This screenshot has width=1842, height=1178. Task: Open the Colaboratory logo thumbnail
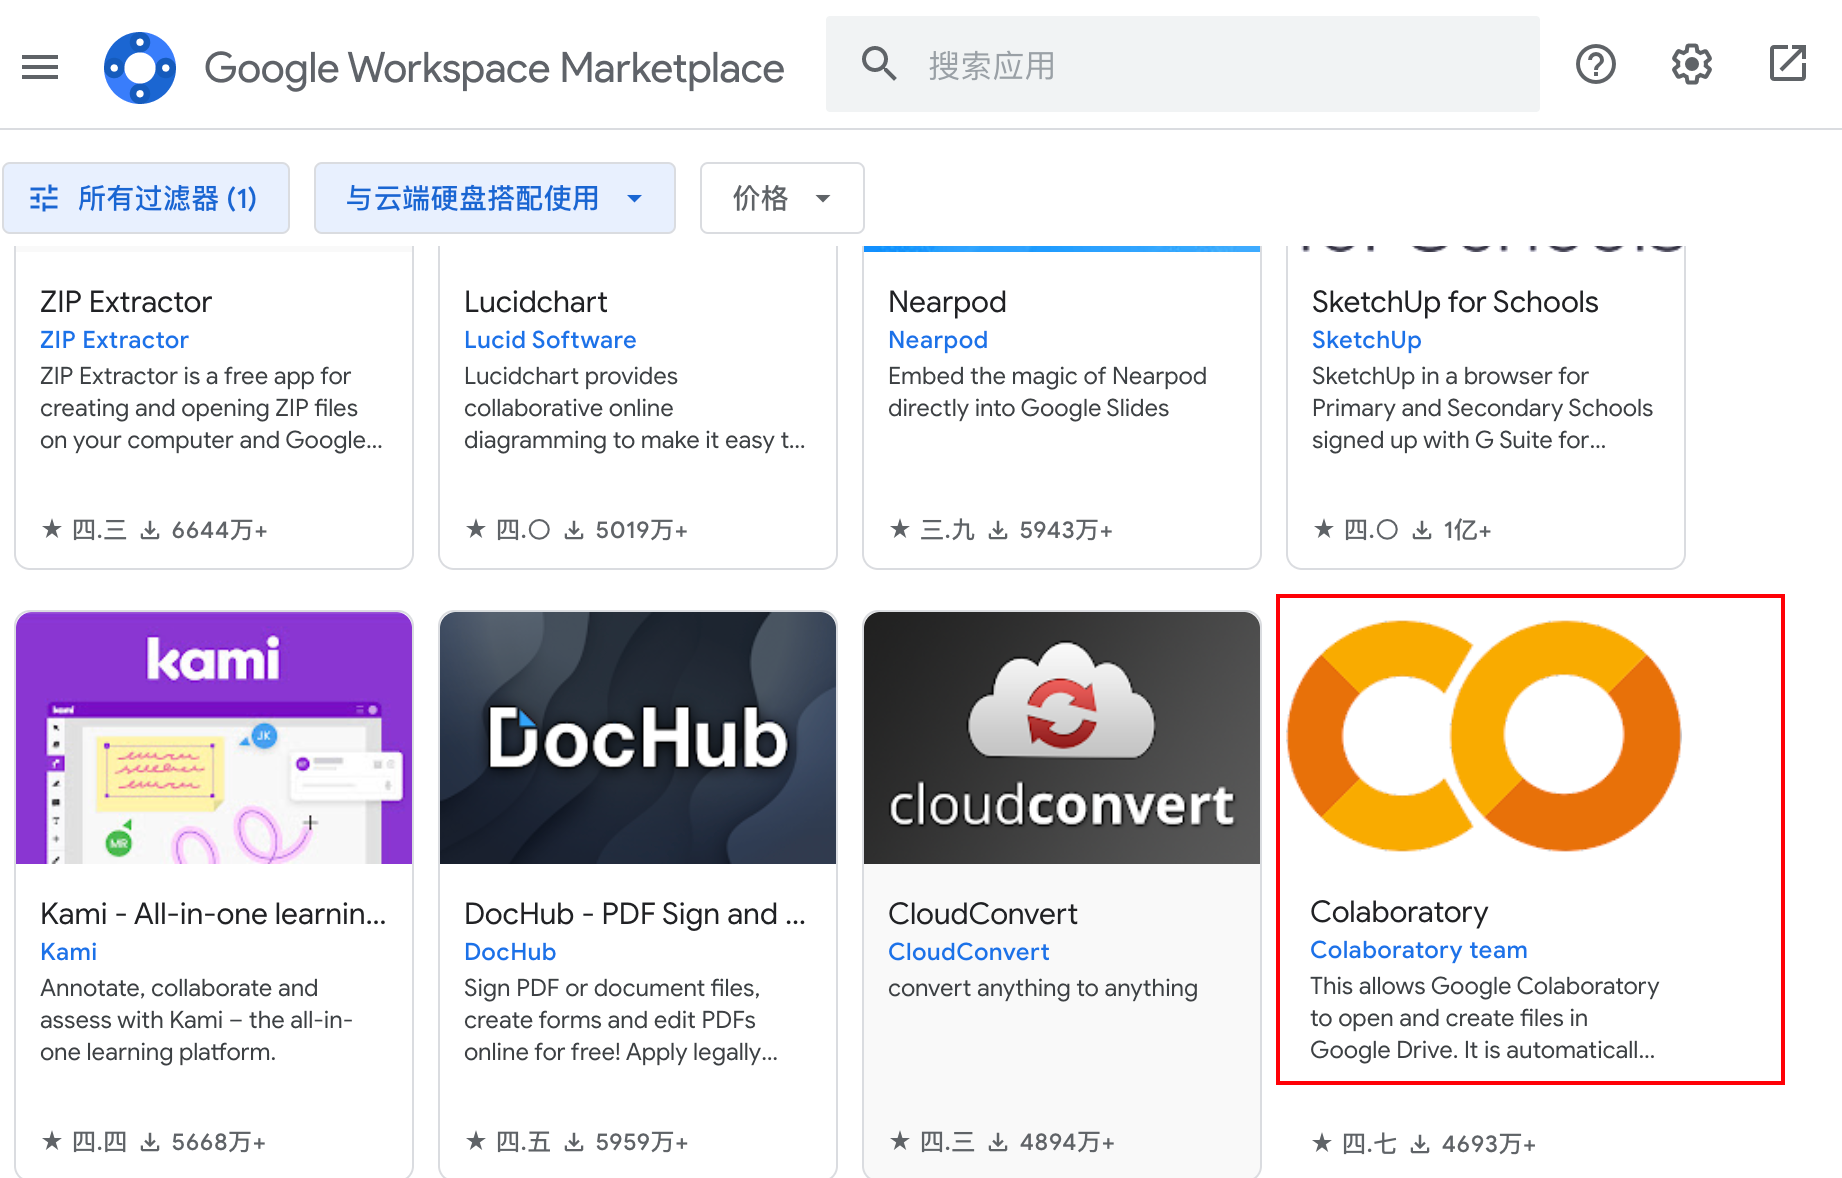pyautogui.click(x=1484, y=736)
